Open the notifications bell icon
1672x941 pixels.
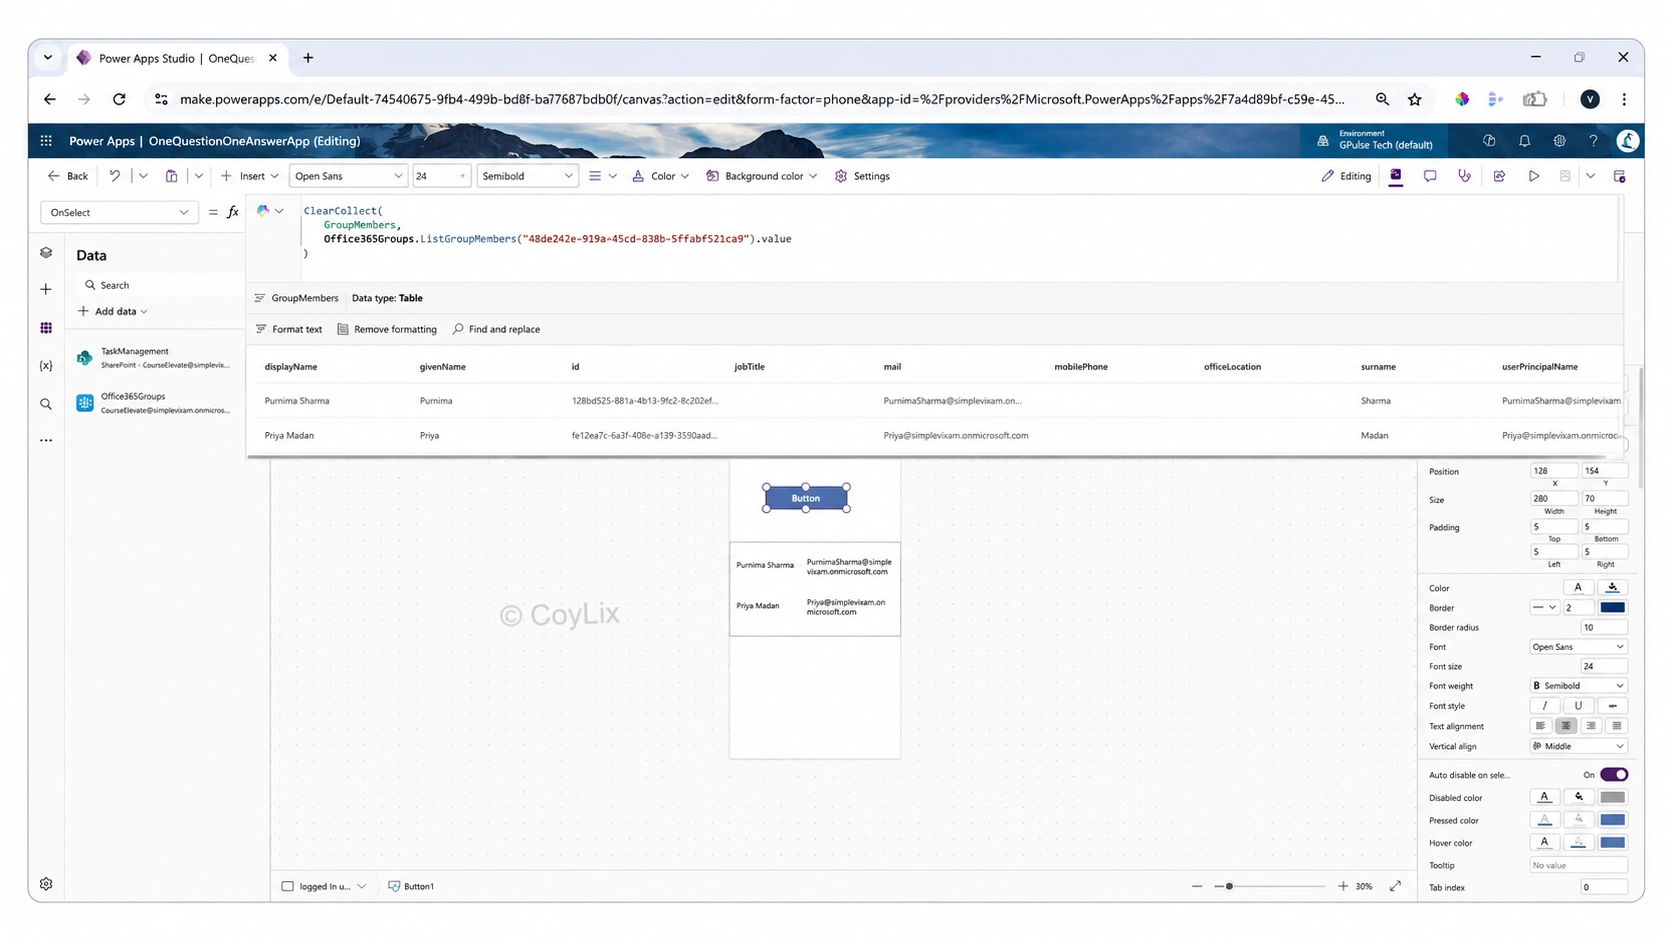[1524, 141]
